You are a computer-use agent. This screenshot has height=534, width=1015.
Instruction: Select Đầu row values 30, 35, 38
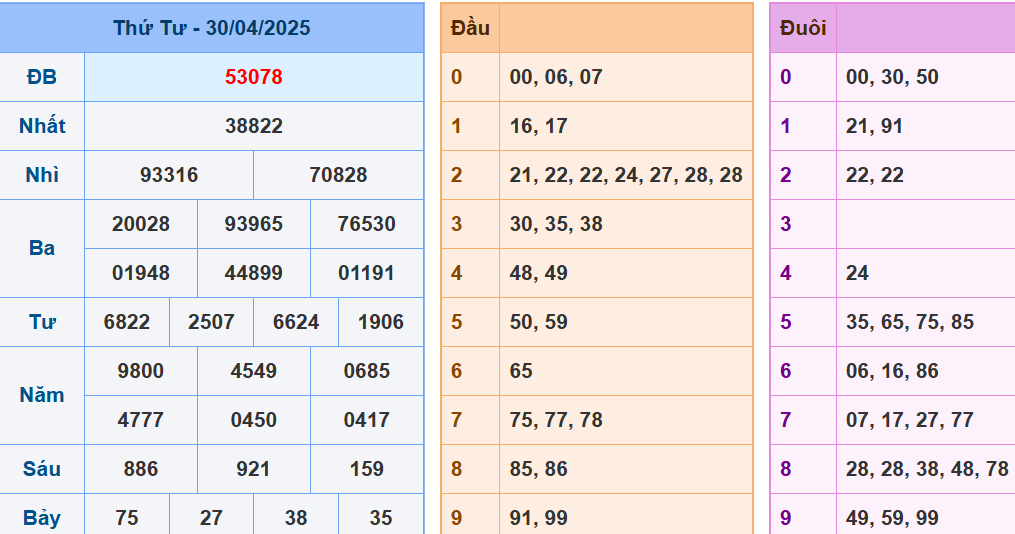point(556,224)
